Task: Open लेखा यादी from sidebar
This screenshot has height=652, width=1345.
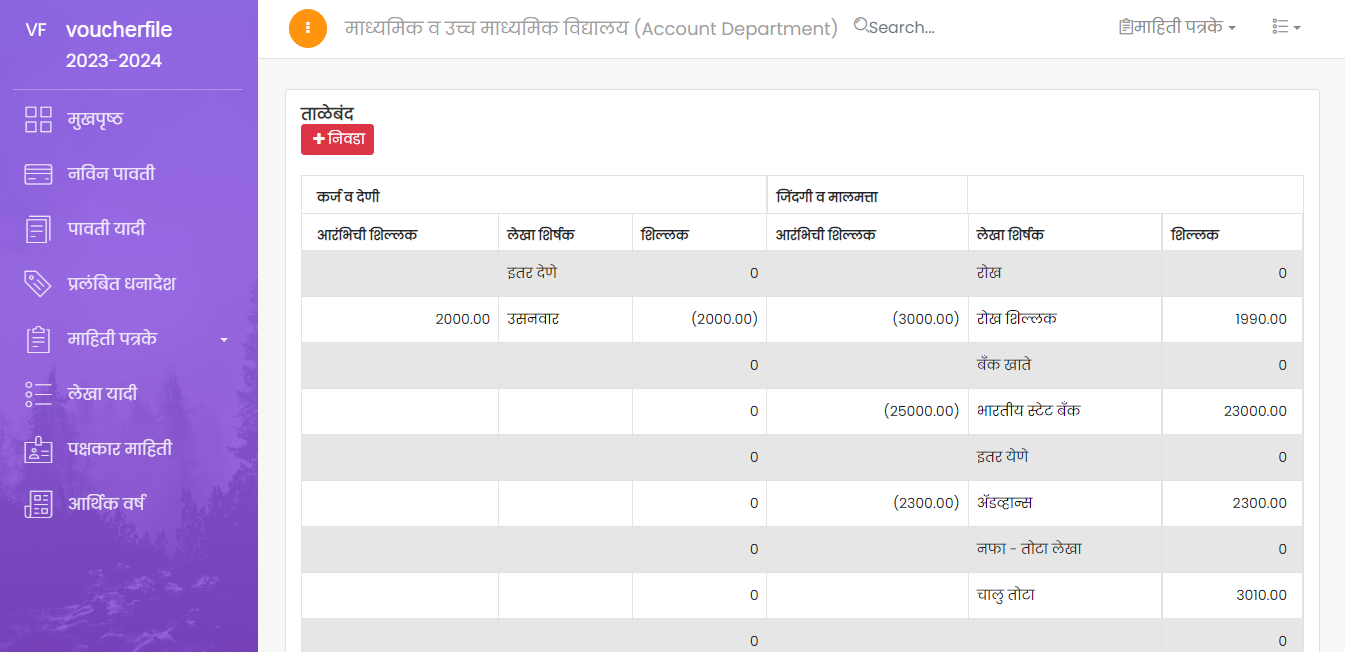Action: (102, 394)
